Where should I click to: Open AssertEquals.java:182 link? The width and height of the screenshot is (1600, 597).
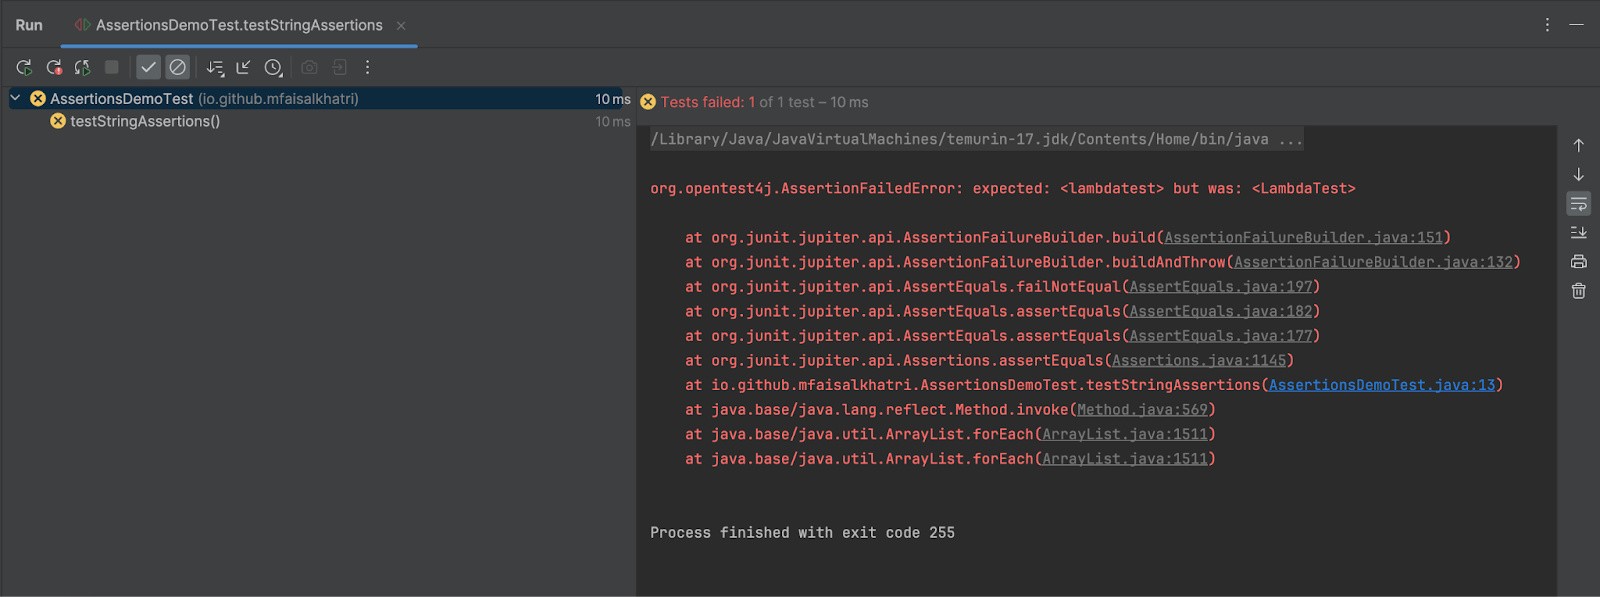(x=1221, y=311)
